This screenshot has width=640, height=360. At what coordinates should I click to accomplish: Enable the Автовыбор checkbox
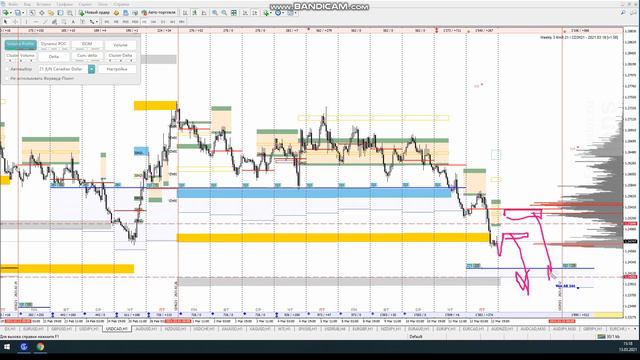point(7,69)
